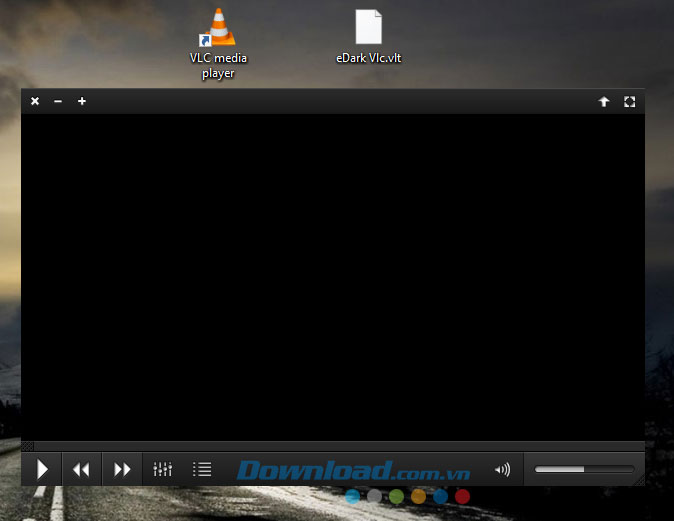This screenshot has height=521, width=674.
Task: Minimize the player with minus icon
Action: click(x=58, y=101)
